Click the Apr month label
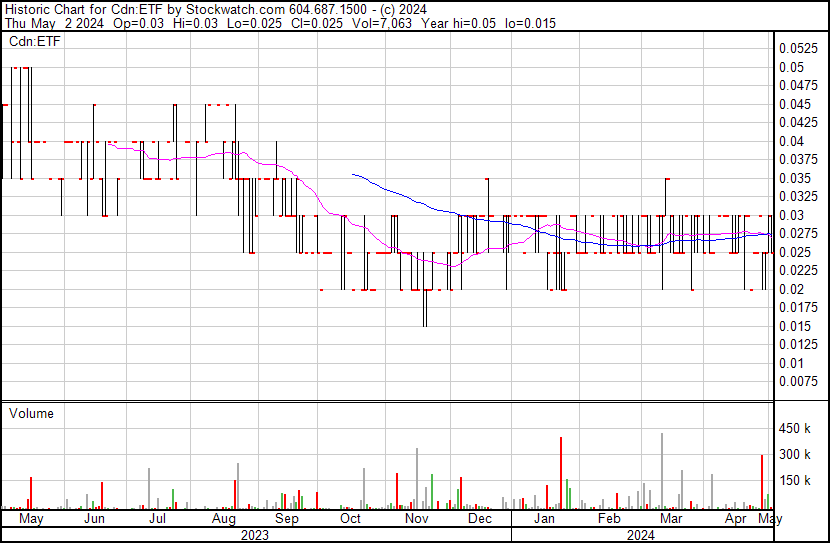 tap(736, 519)
